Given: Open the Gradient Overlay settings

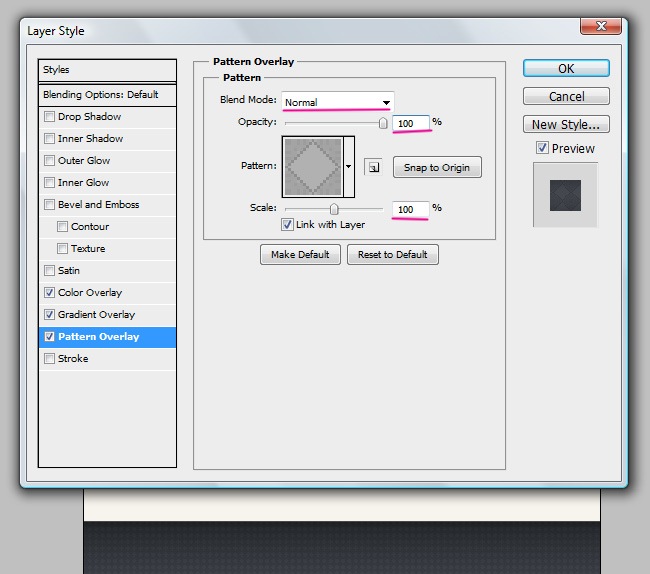Looking at the screenshot, I should 96,315.
